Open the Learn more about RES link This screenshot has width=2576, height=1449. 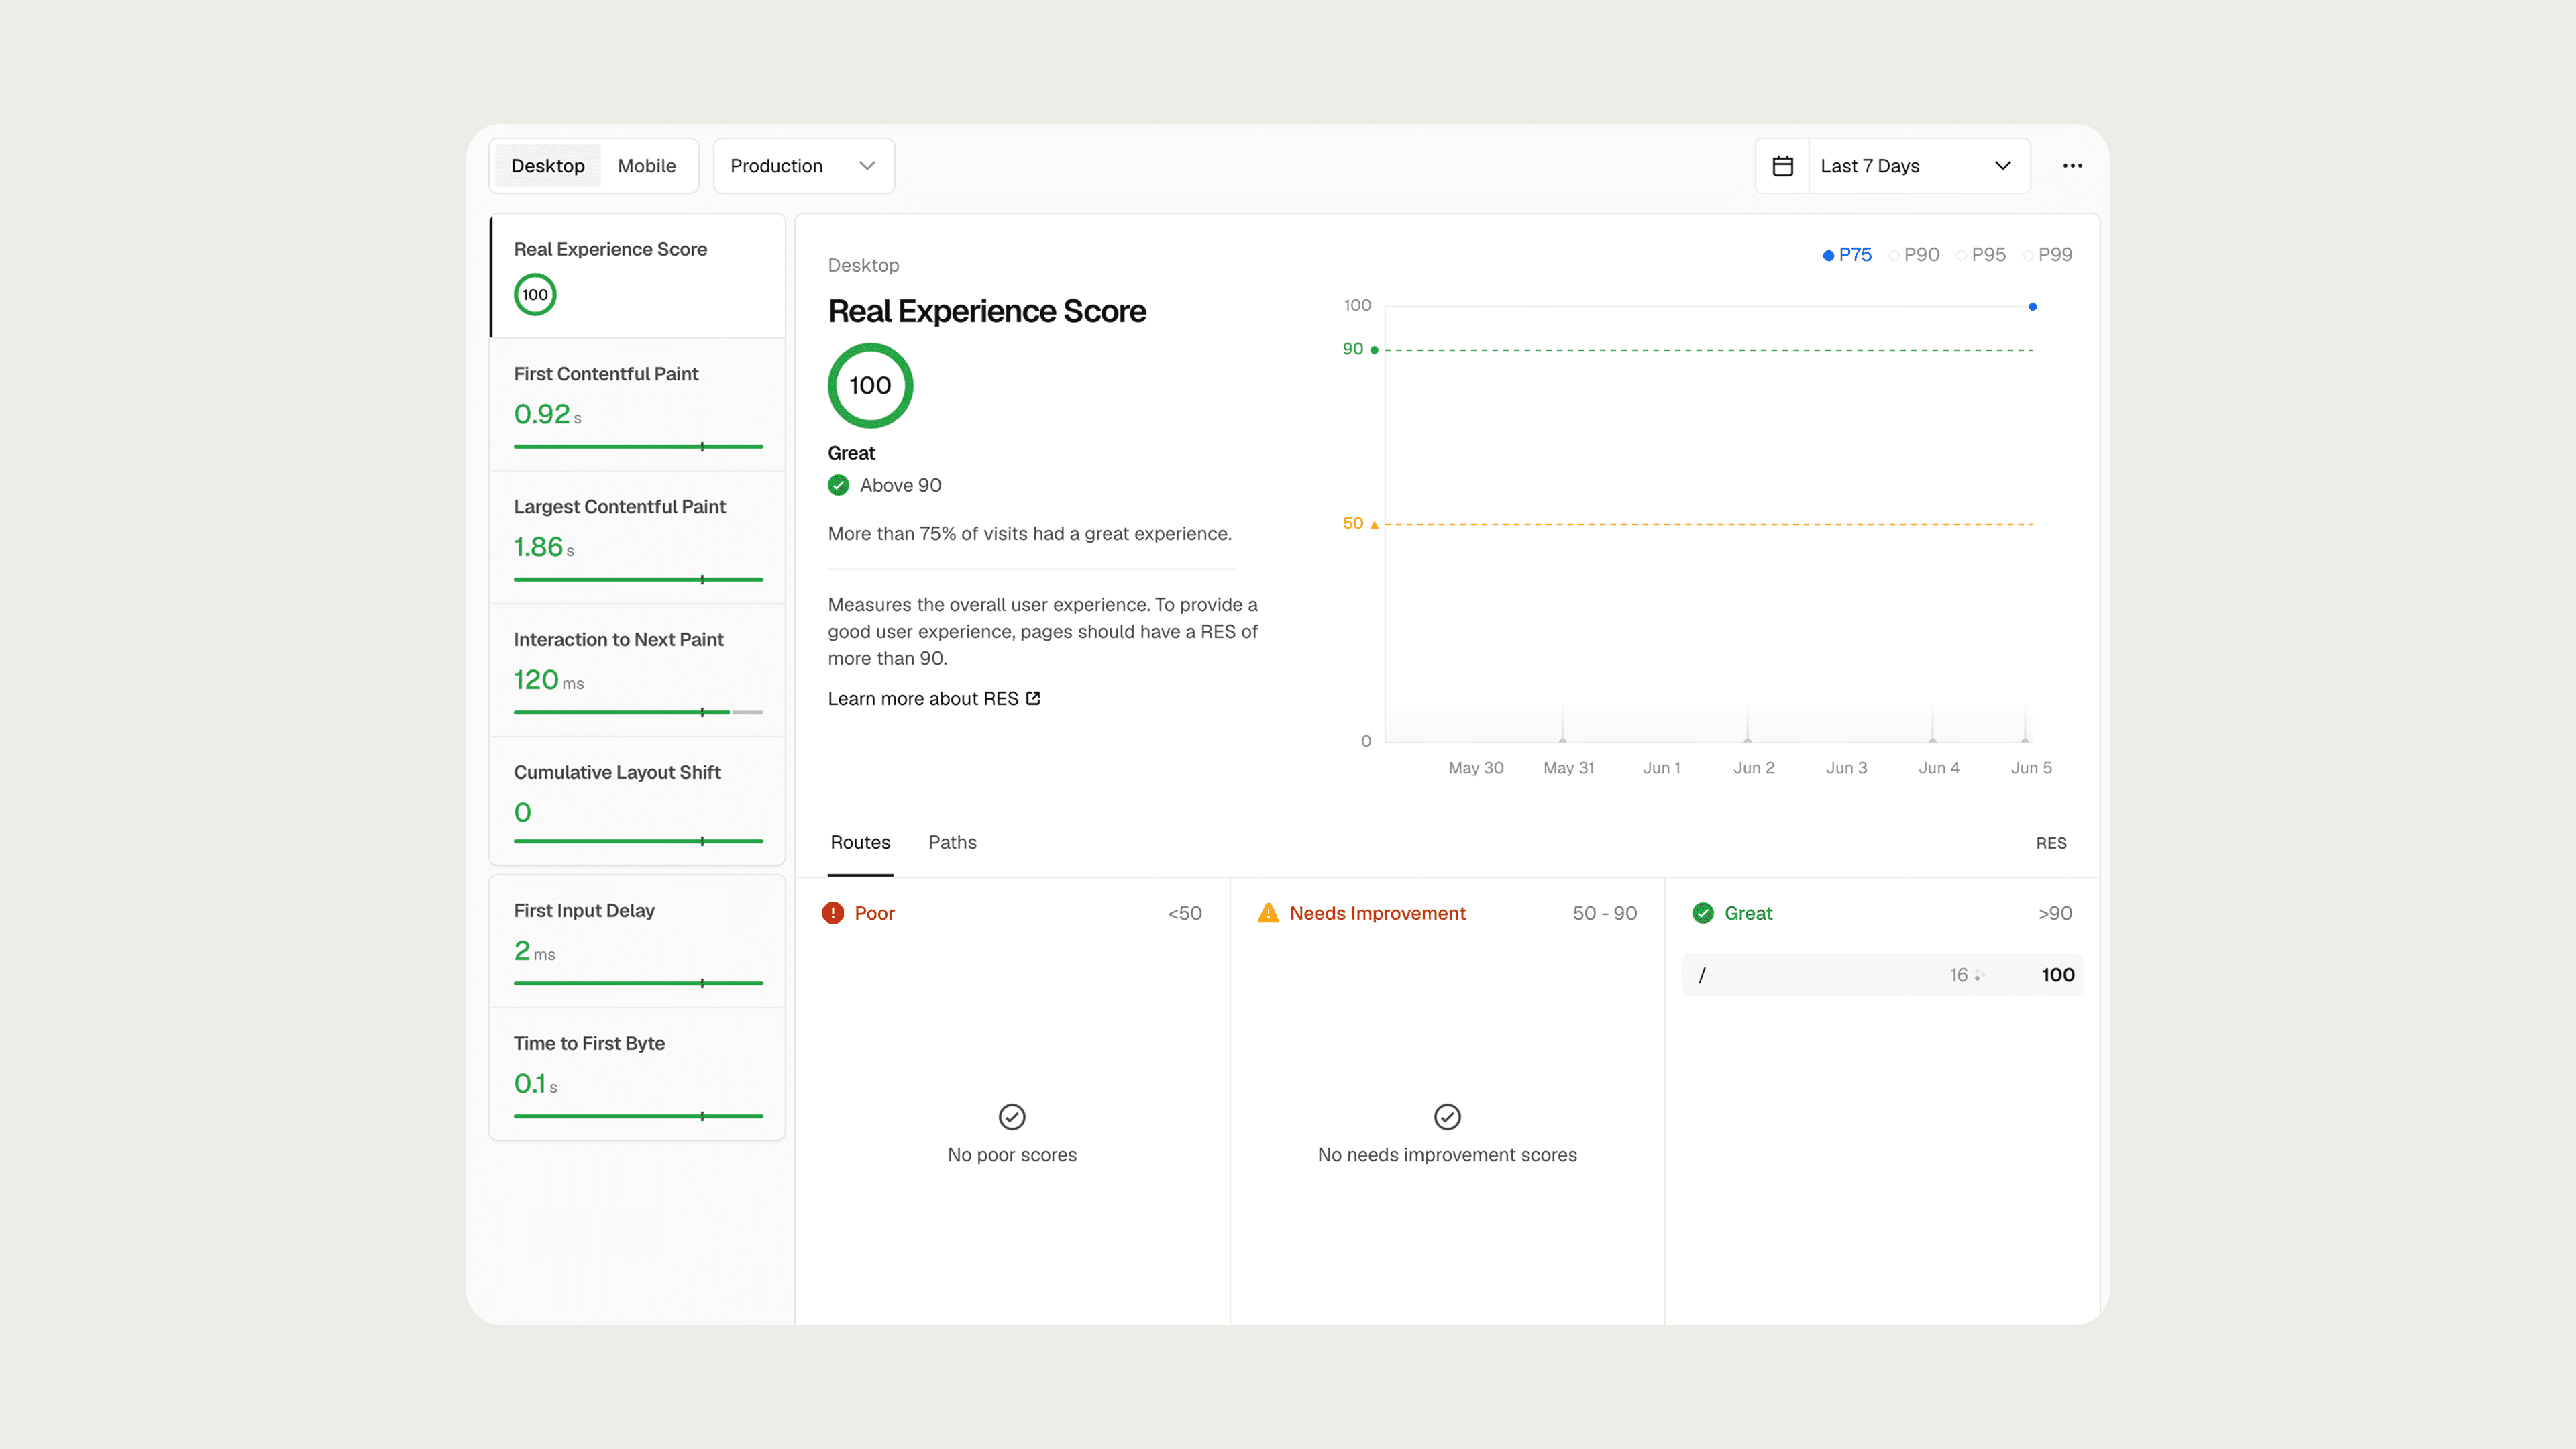[x=934, y=698]
